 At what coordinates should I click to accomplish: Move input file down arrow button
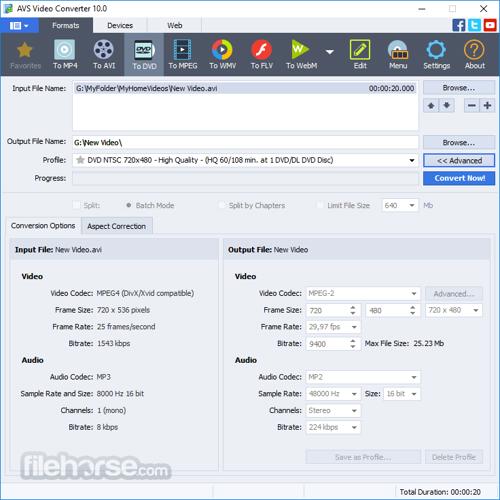(x=447, y=106)
